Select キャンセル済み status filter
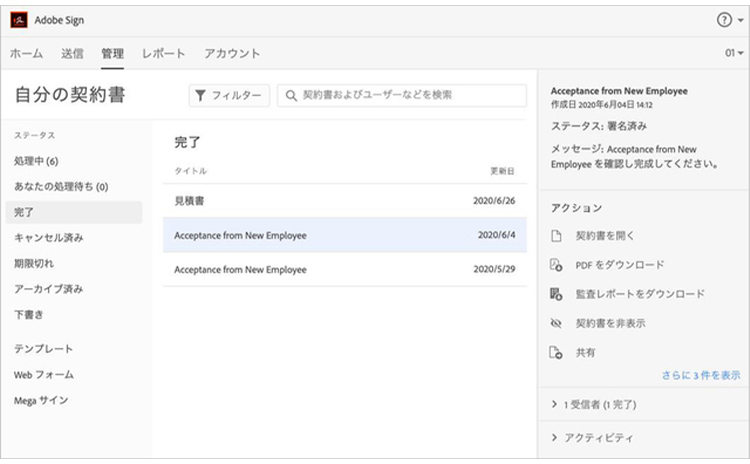The height and width of the screenshot is (464, 750). pos(49,238)
